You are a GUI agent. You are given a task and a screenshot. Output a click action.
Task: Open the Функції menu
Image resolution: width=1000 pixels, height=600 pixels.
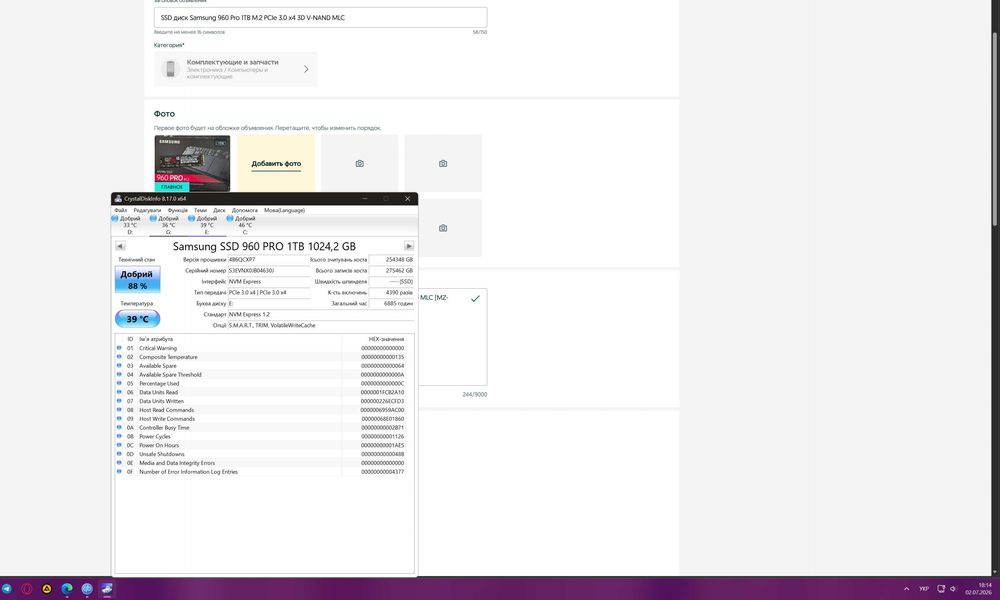click(177, 210)
